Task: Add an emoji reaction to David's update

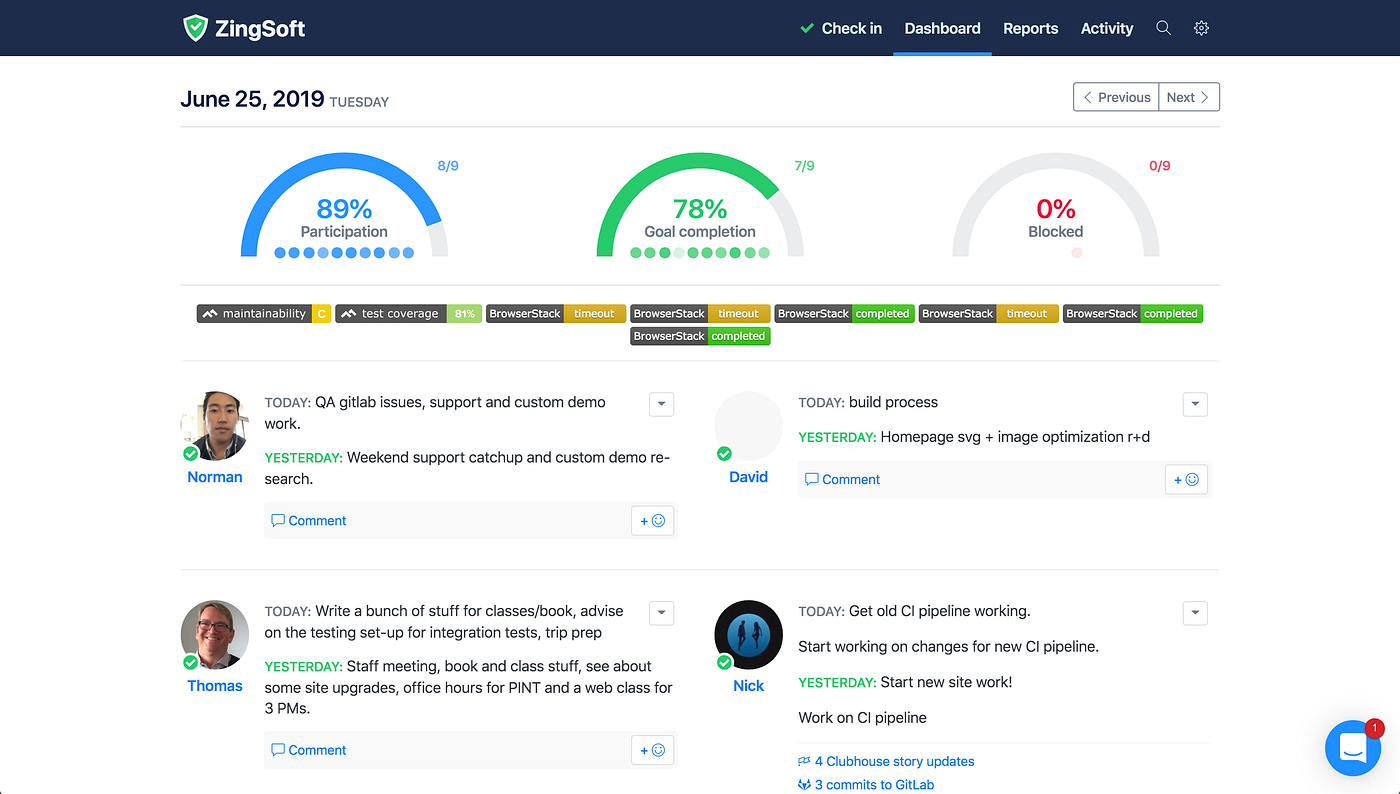Action: coord(1186,479)
